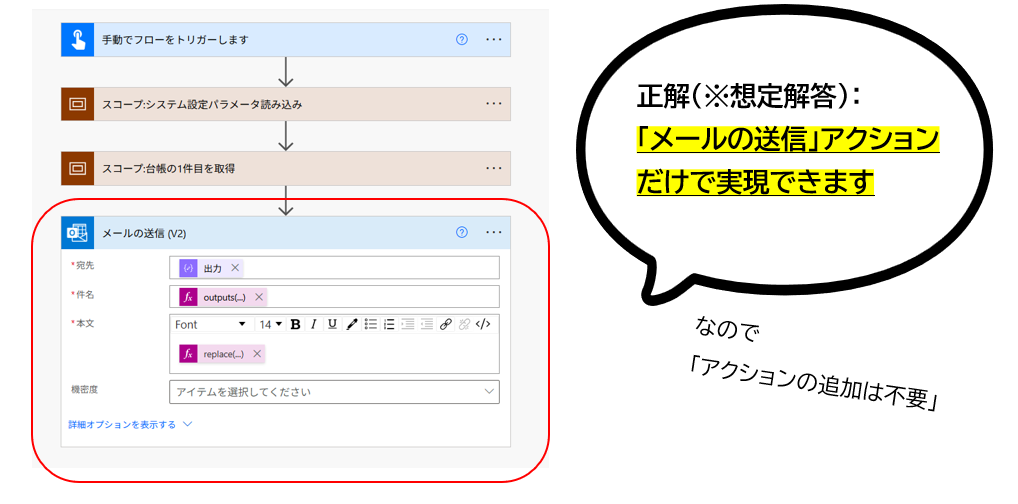Expand スコープ:台帳の1件目を取得 action card
Image resolution: width=1018 pixels, height=504 pixels.
286,168
